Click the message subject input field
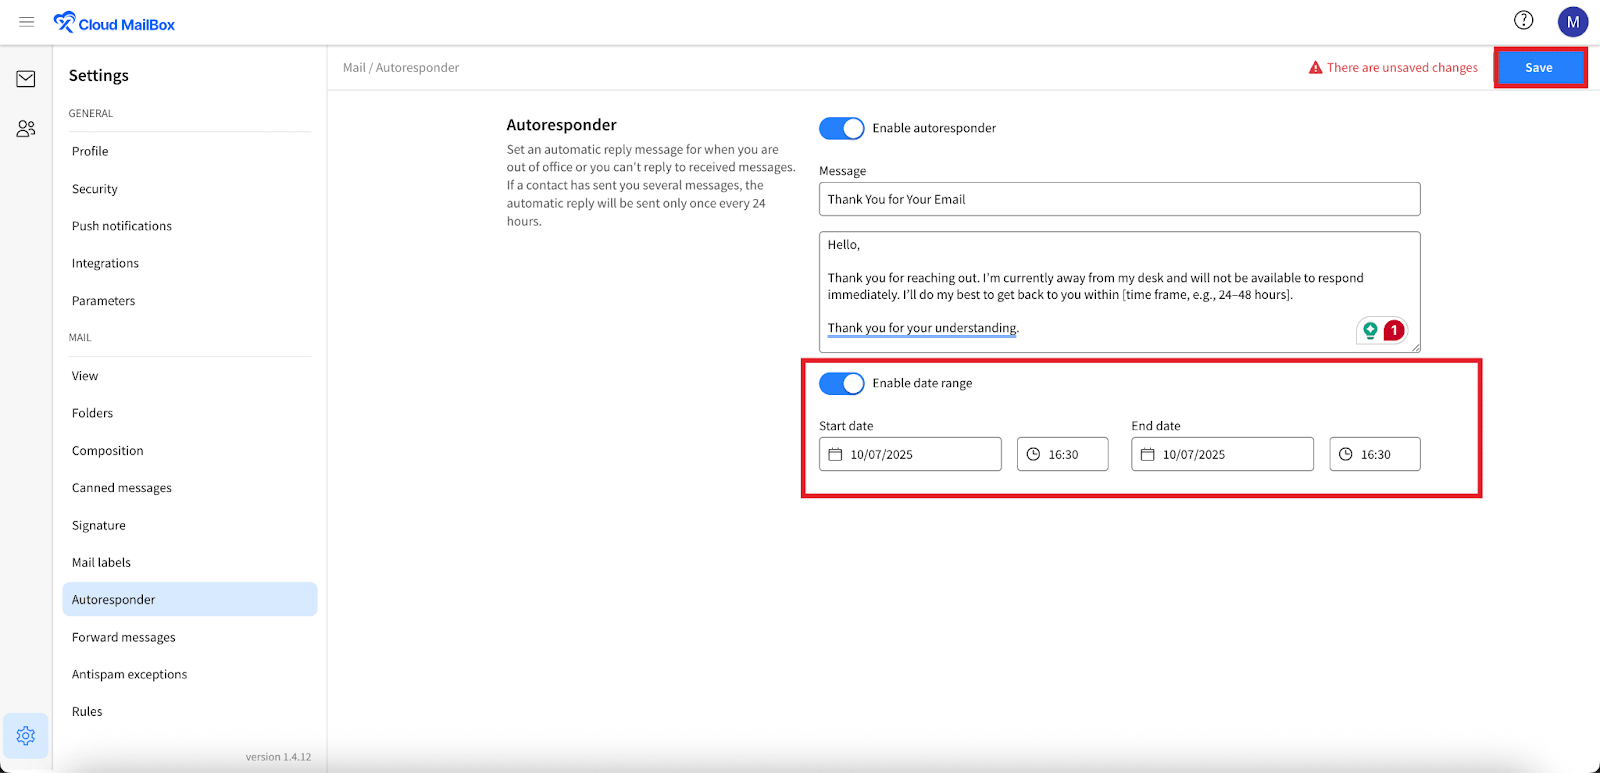This screenshot has height=773, width=1600. pos(1119,199)
